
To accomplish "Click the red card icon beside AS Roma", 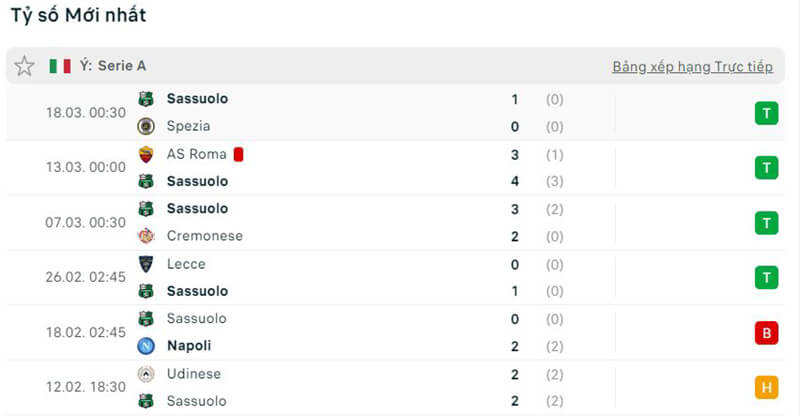I will [x=239, y=154].
